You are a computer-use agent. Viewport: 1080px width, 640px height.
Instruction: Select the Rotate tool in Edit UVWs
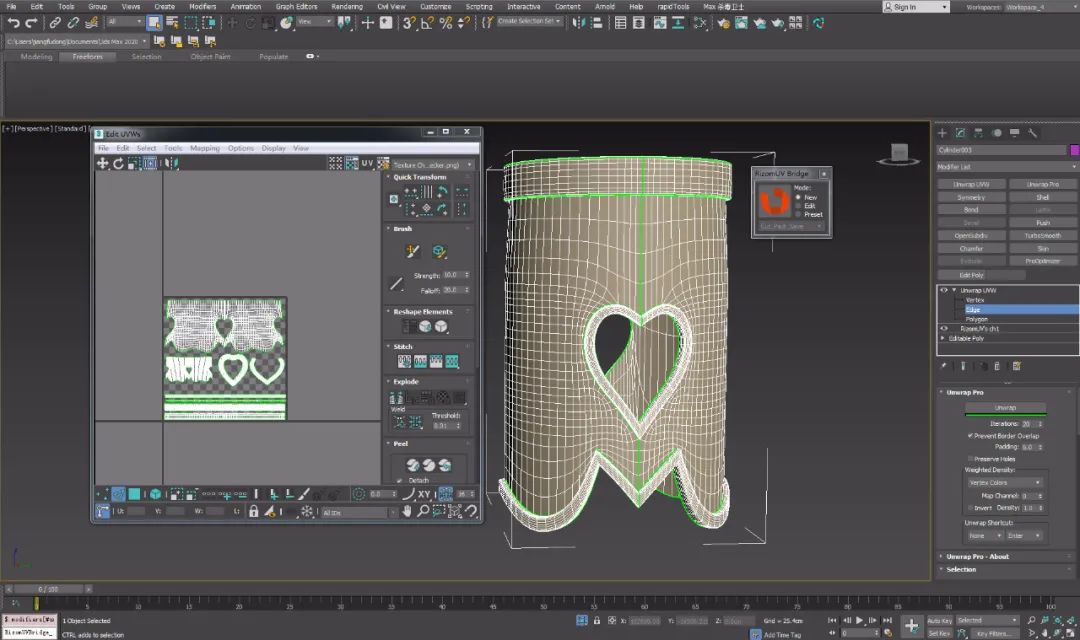pos(118,163)
